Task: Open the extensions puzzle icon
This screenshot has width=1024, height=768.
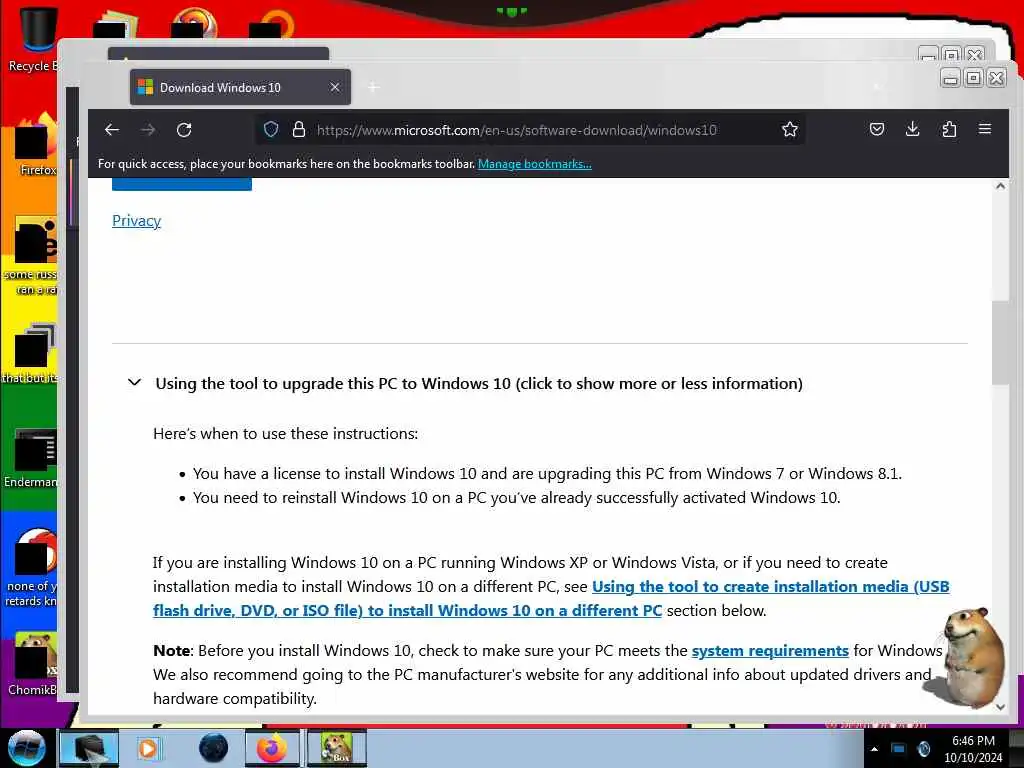Action: coord(949,129)
